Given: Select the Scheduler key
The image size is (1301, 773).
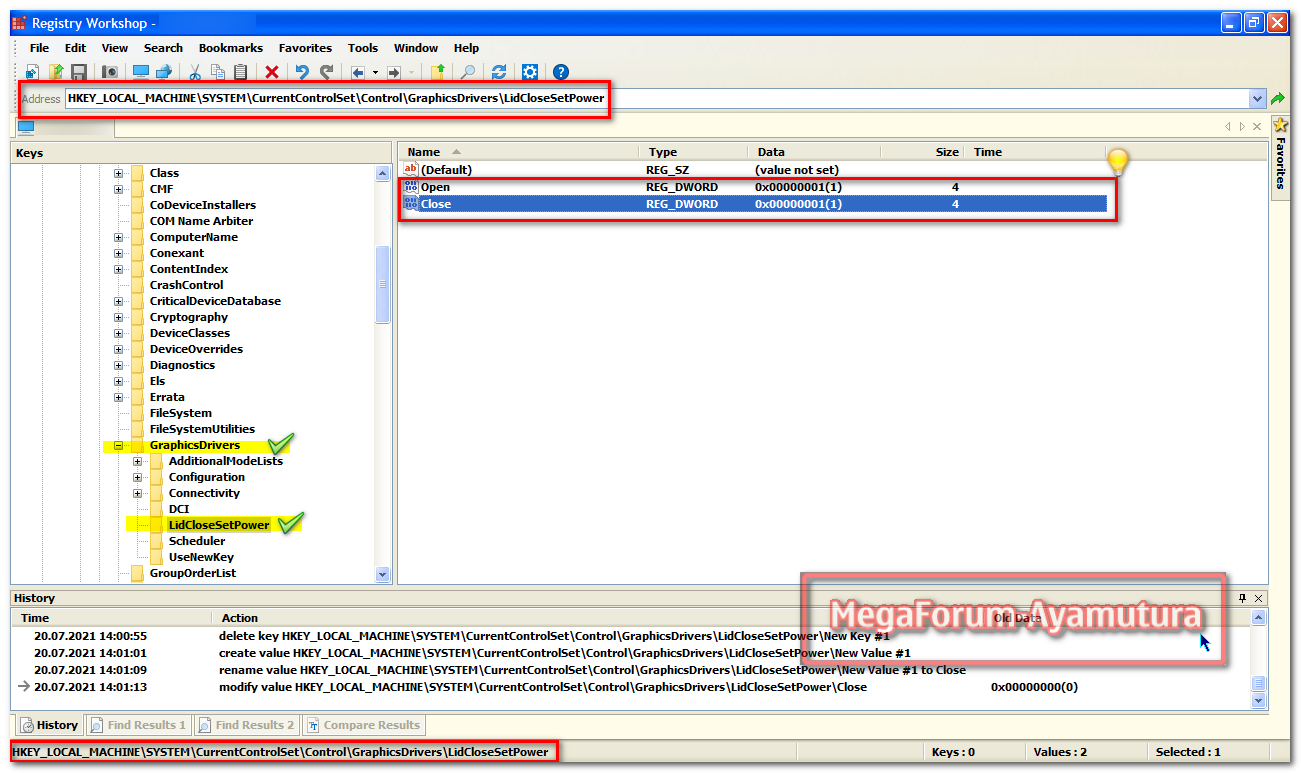Looking at the screenshot, I should pyautogui.click(x=197, y=541).
